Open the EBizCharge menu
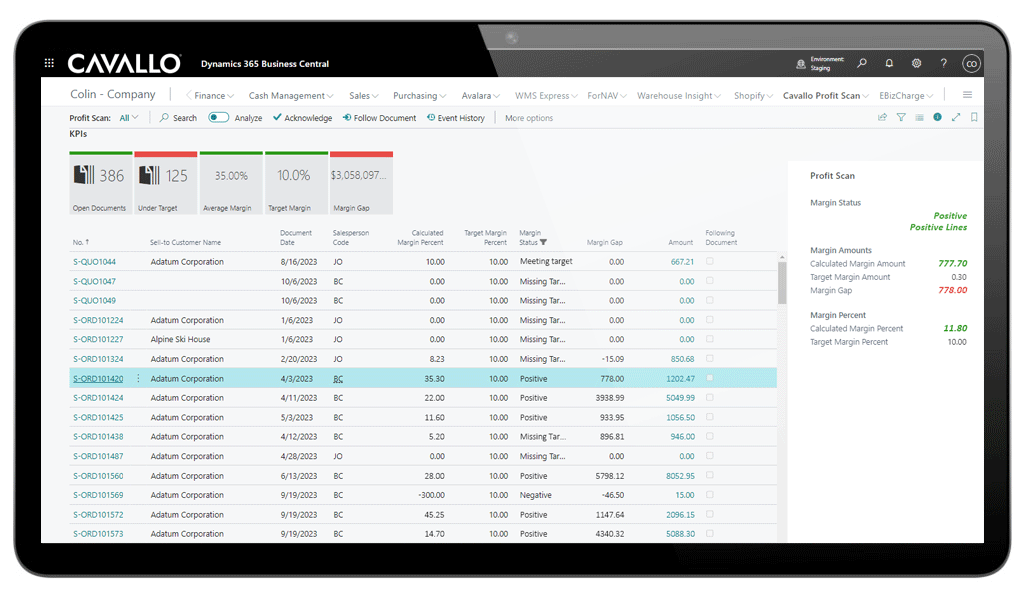1024x596 pixels. click(x=906, y=95)
